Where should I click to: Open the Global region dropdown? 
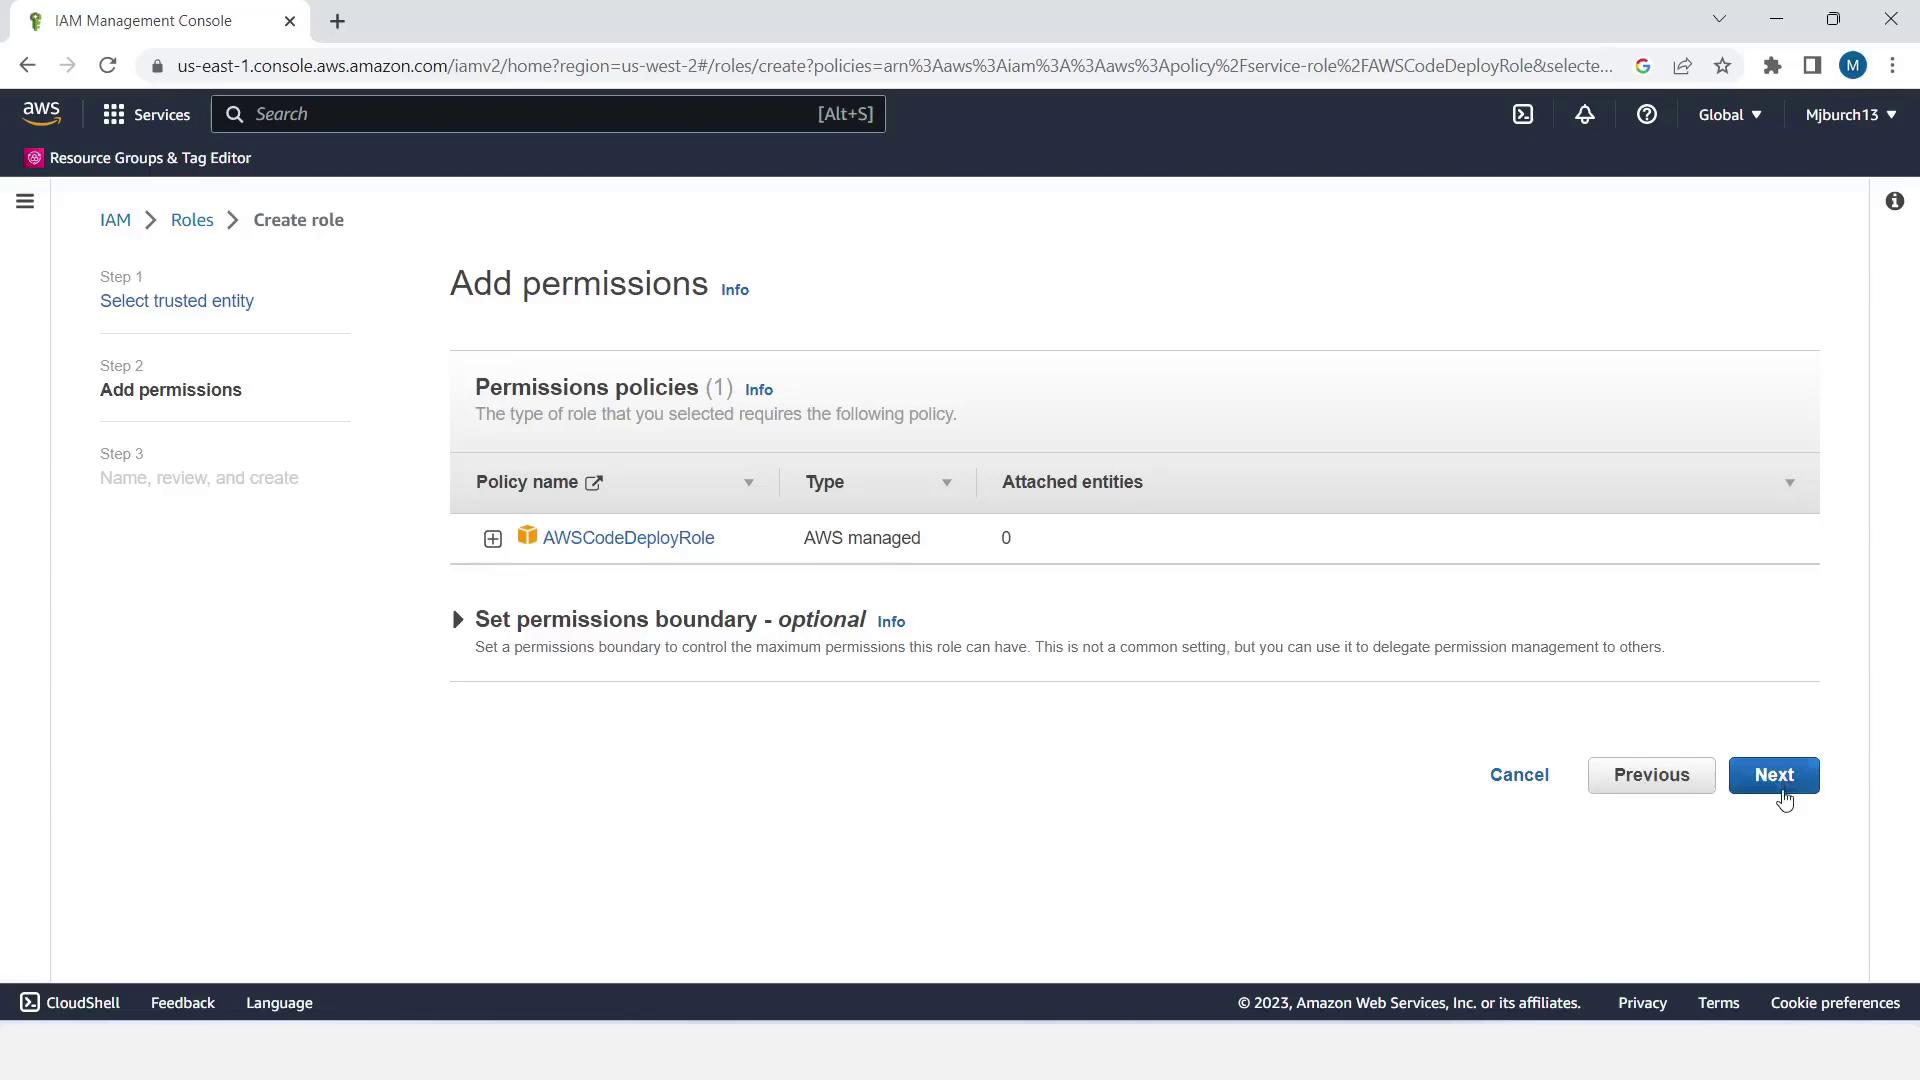[1729, 114]
